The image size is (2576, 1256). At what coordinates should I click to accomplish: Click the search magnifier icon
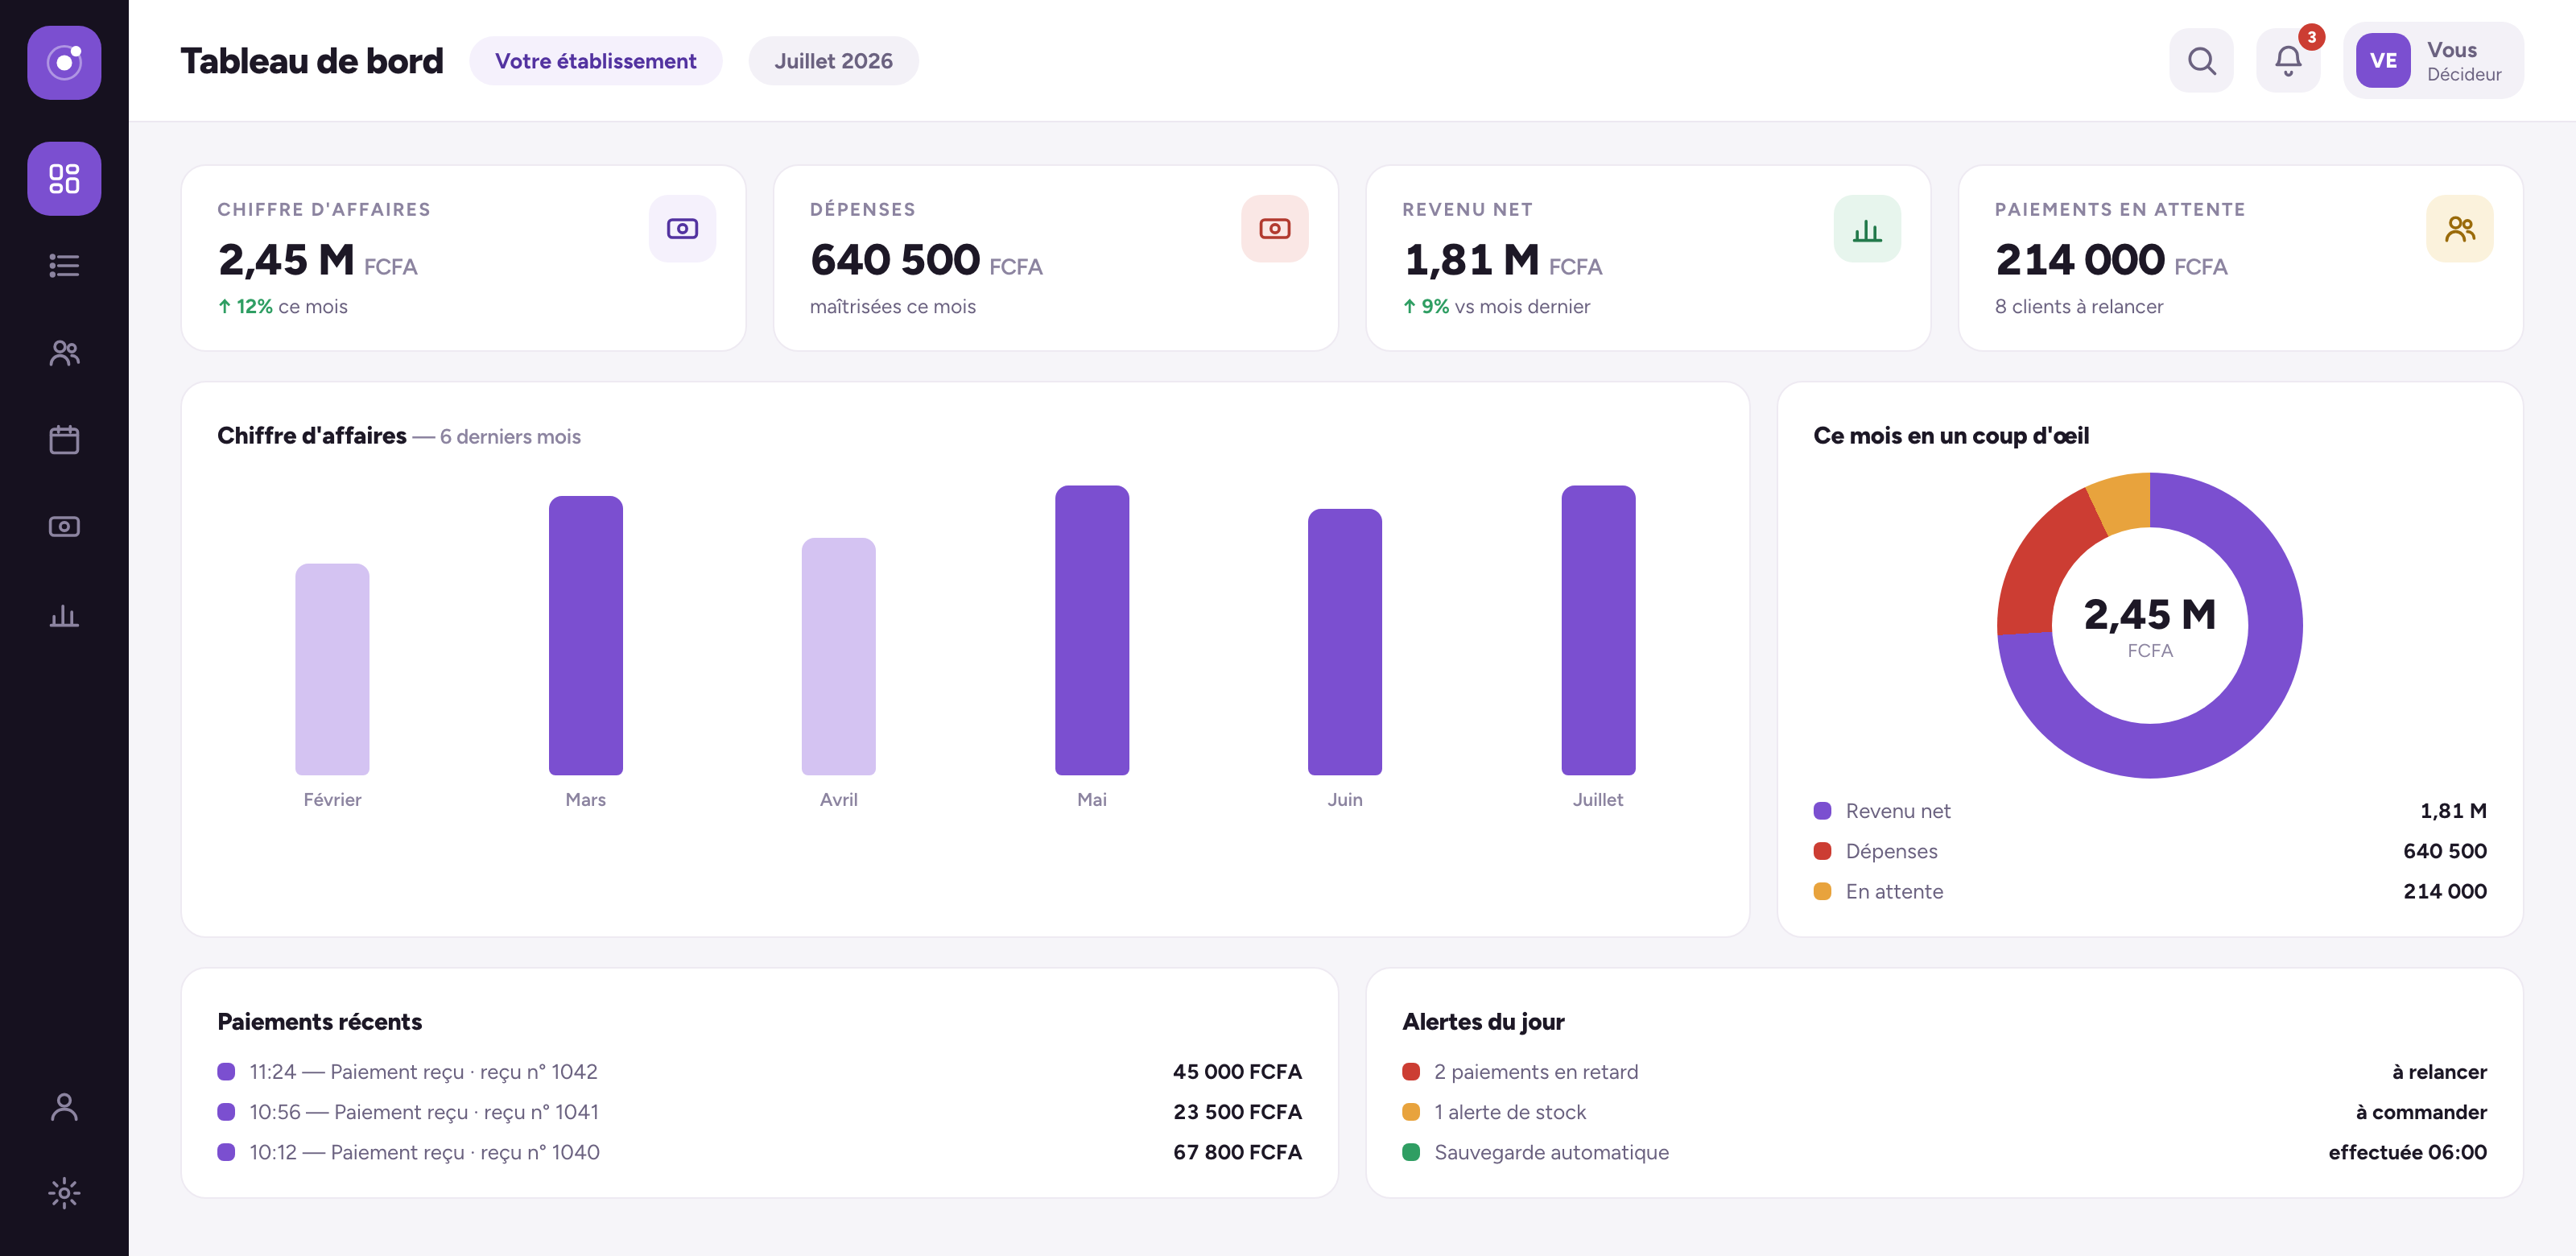pyautogui.click(x=2201, y=61)
